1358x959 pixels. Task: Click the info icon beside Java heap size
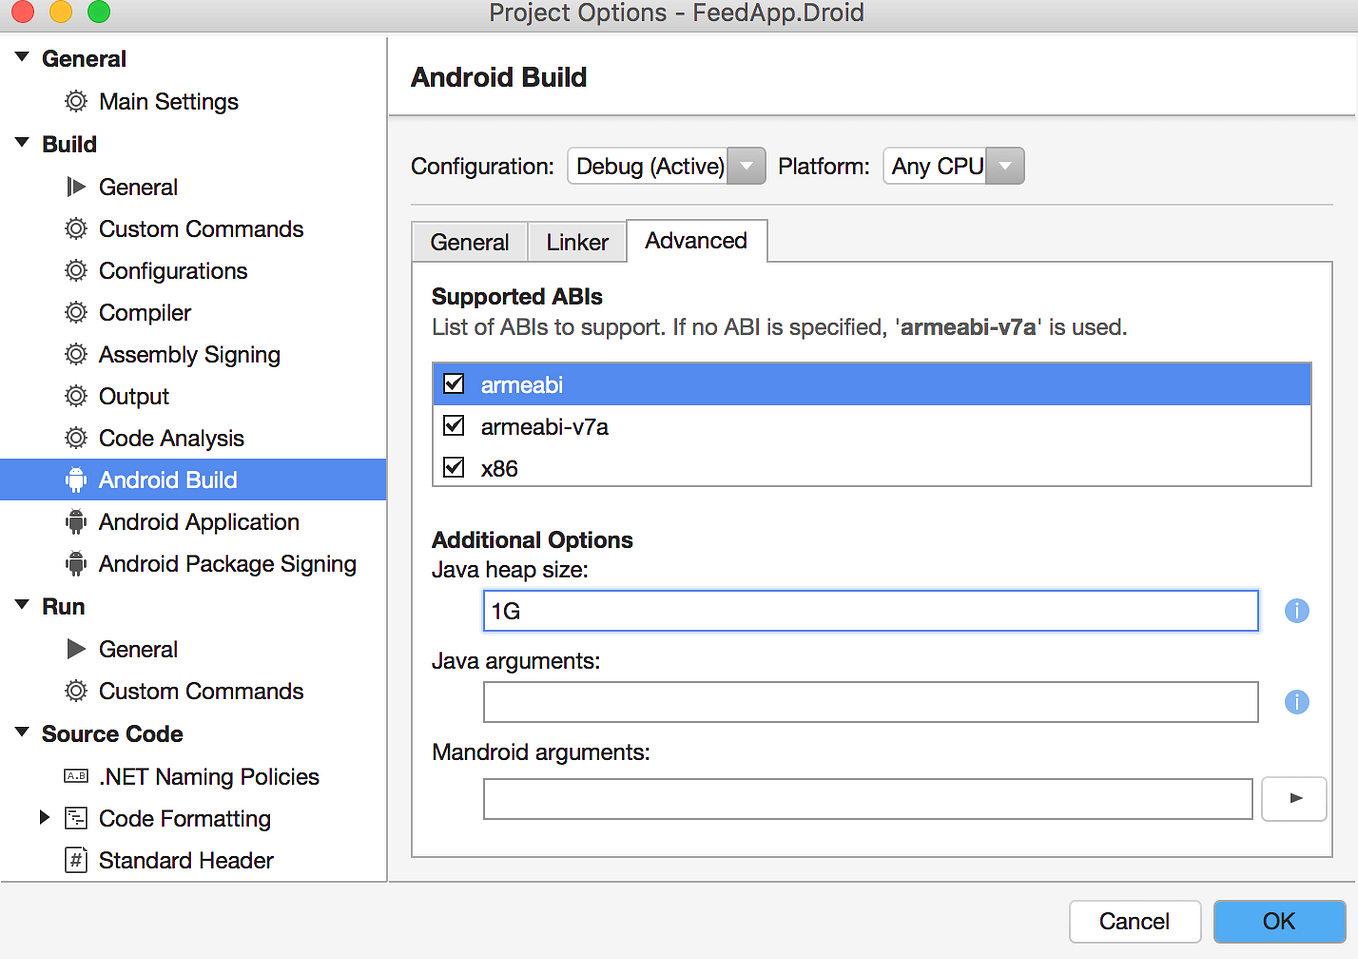tap(1296, 610)
